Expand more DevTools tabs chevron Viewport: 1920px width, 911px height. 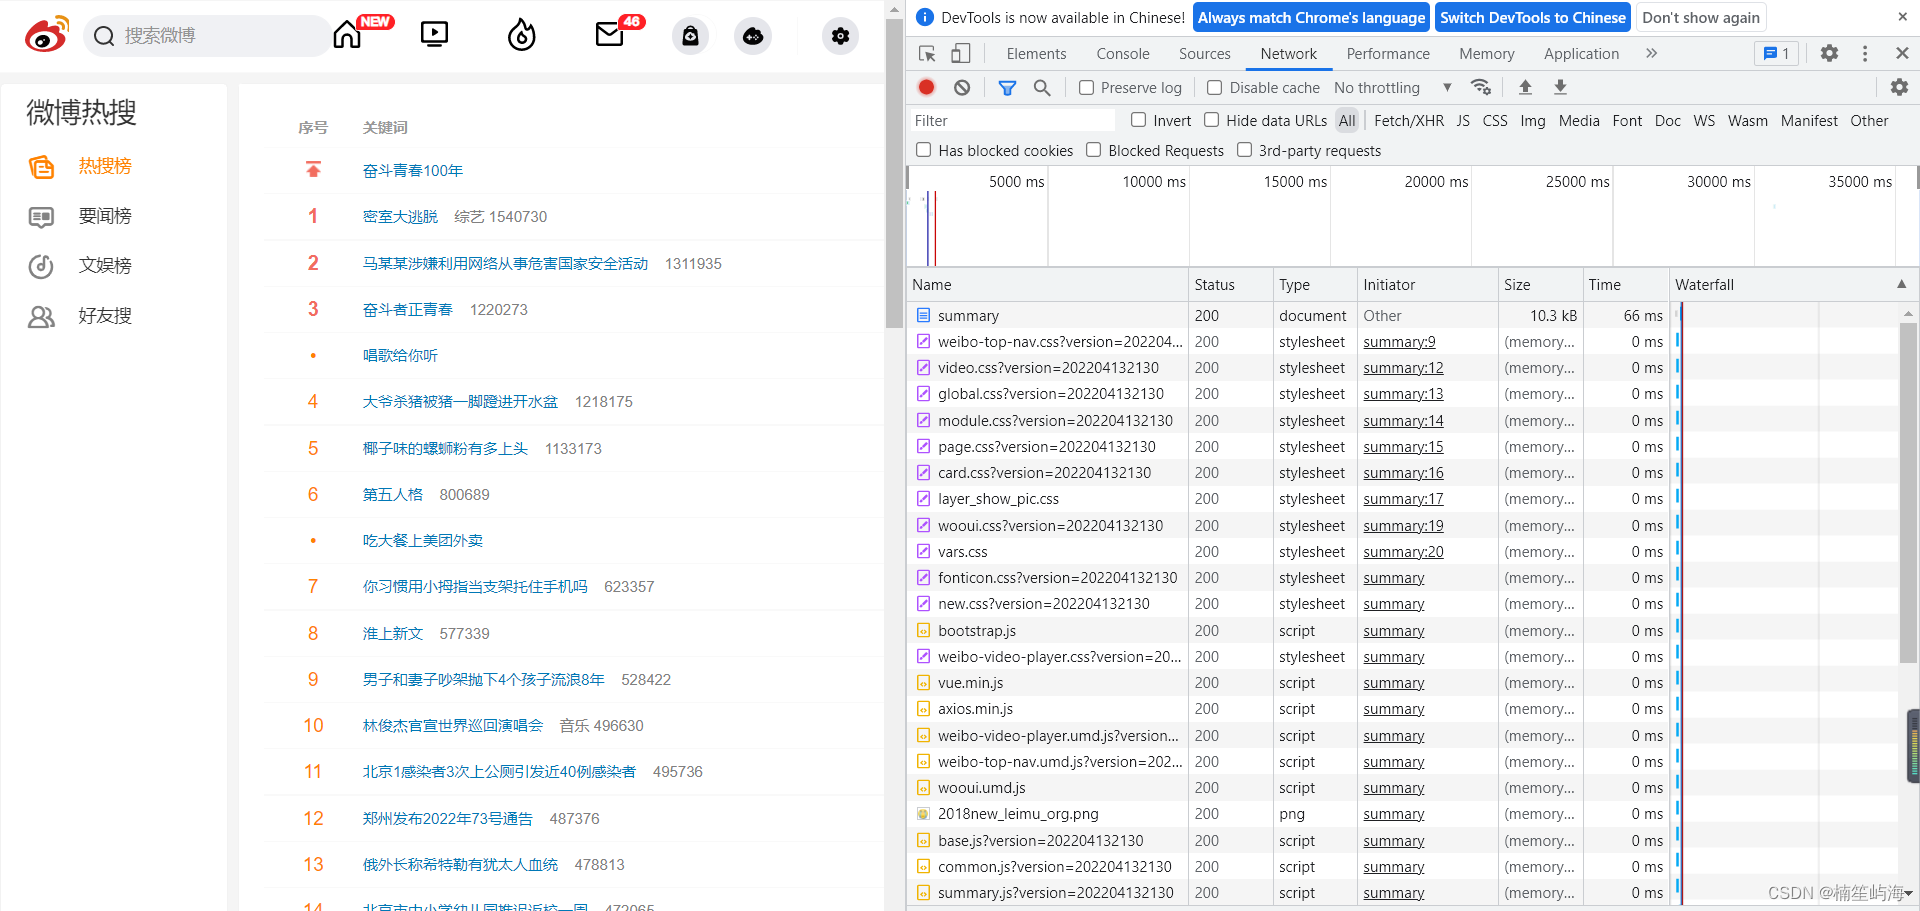point(1651,54)
